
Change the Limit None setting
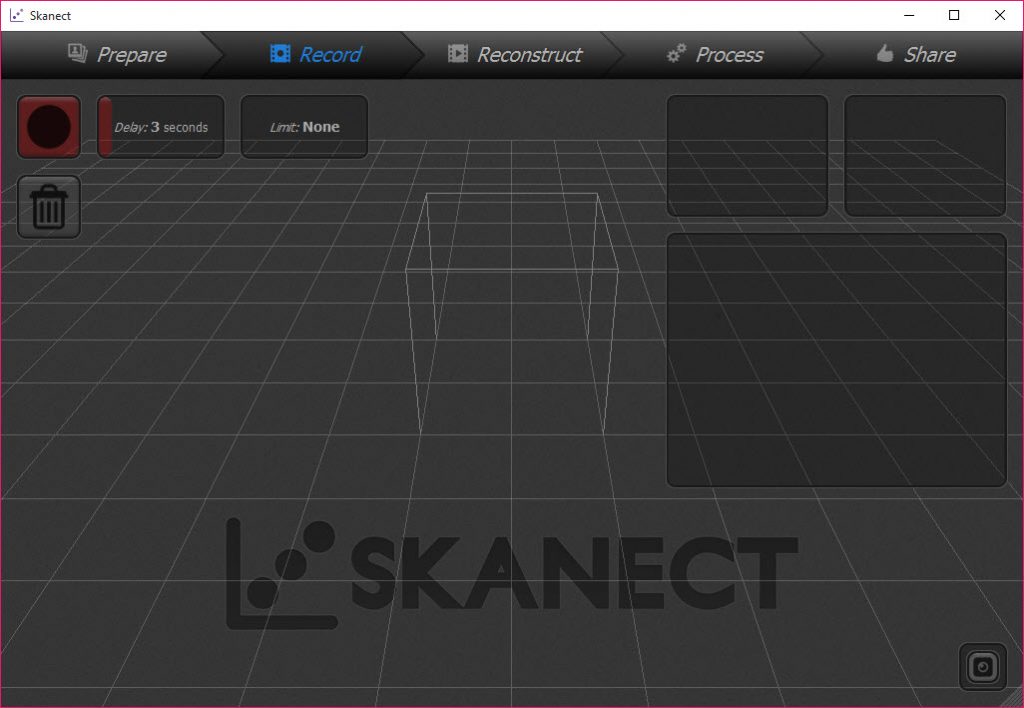(304, 127)
